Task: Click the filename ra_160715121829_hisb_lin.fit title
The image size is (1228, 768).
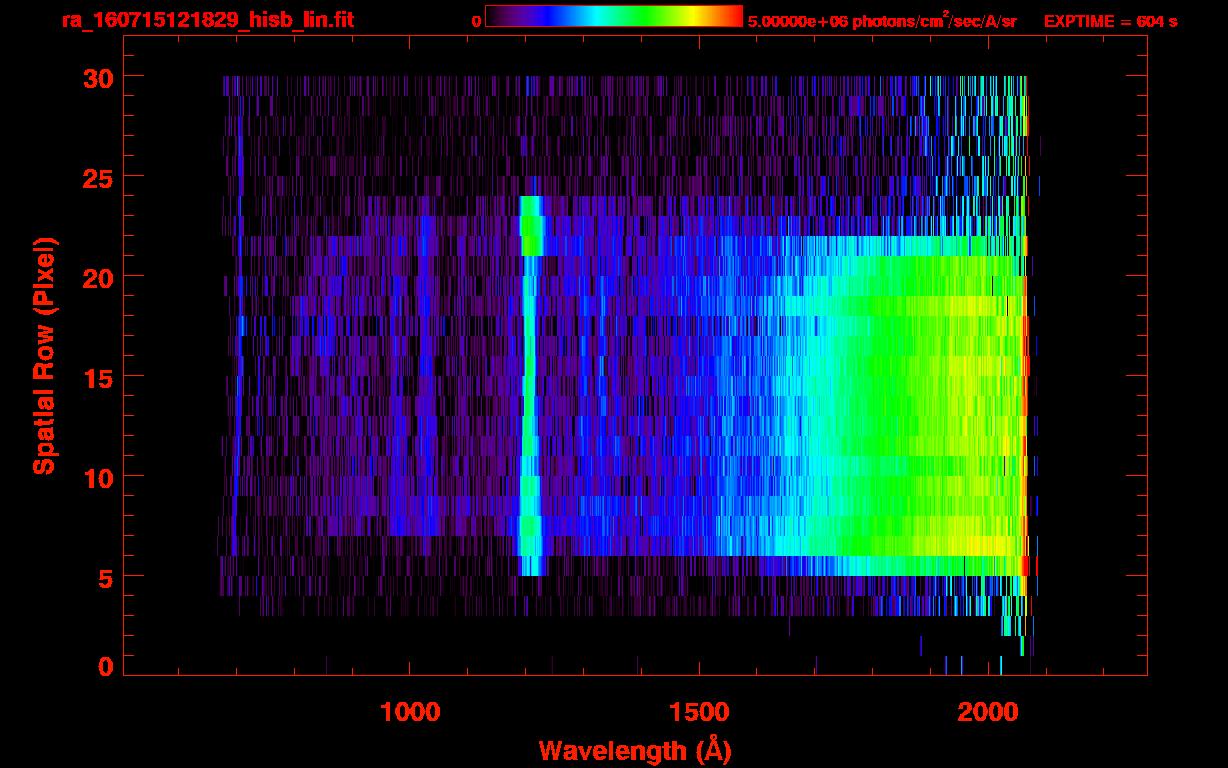Action: pos(207,20)
